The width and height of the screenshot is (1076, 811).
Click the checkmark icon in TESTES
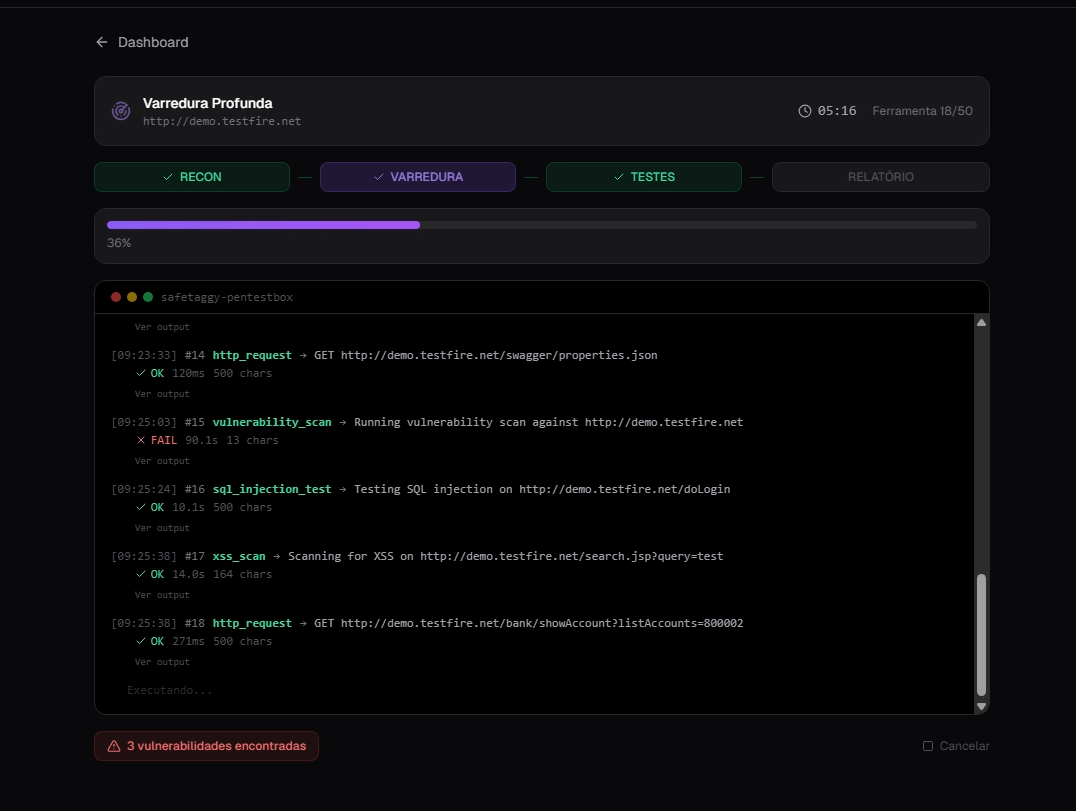[x=618, y=177]
